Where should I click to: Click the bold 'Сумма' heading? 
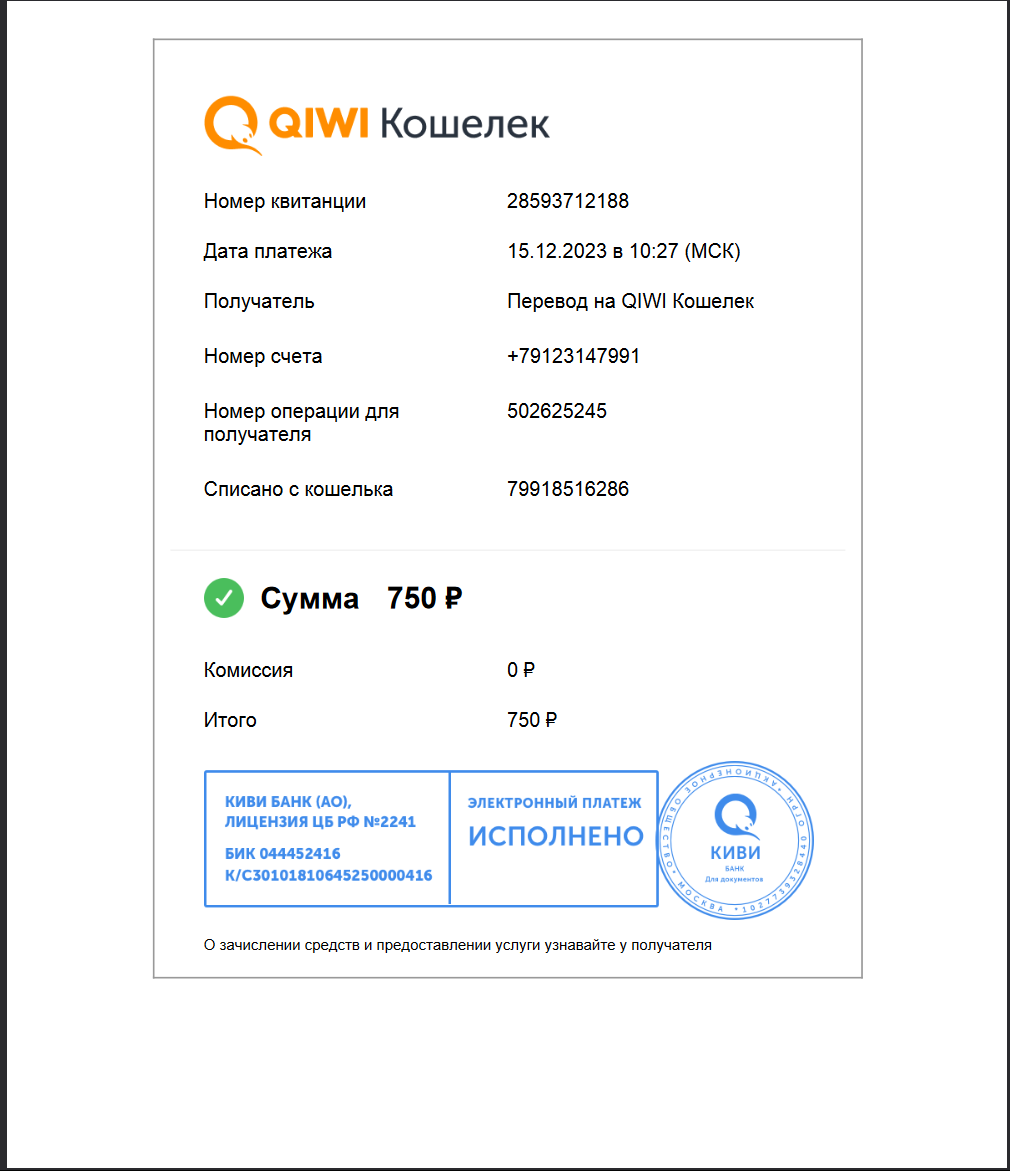tap(309, 599)
